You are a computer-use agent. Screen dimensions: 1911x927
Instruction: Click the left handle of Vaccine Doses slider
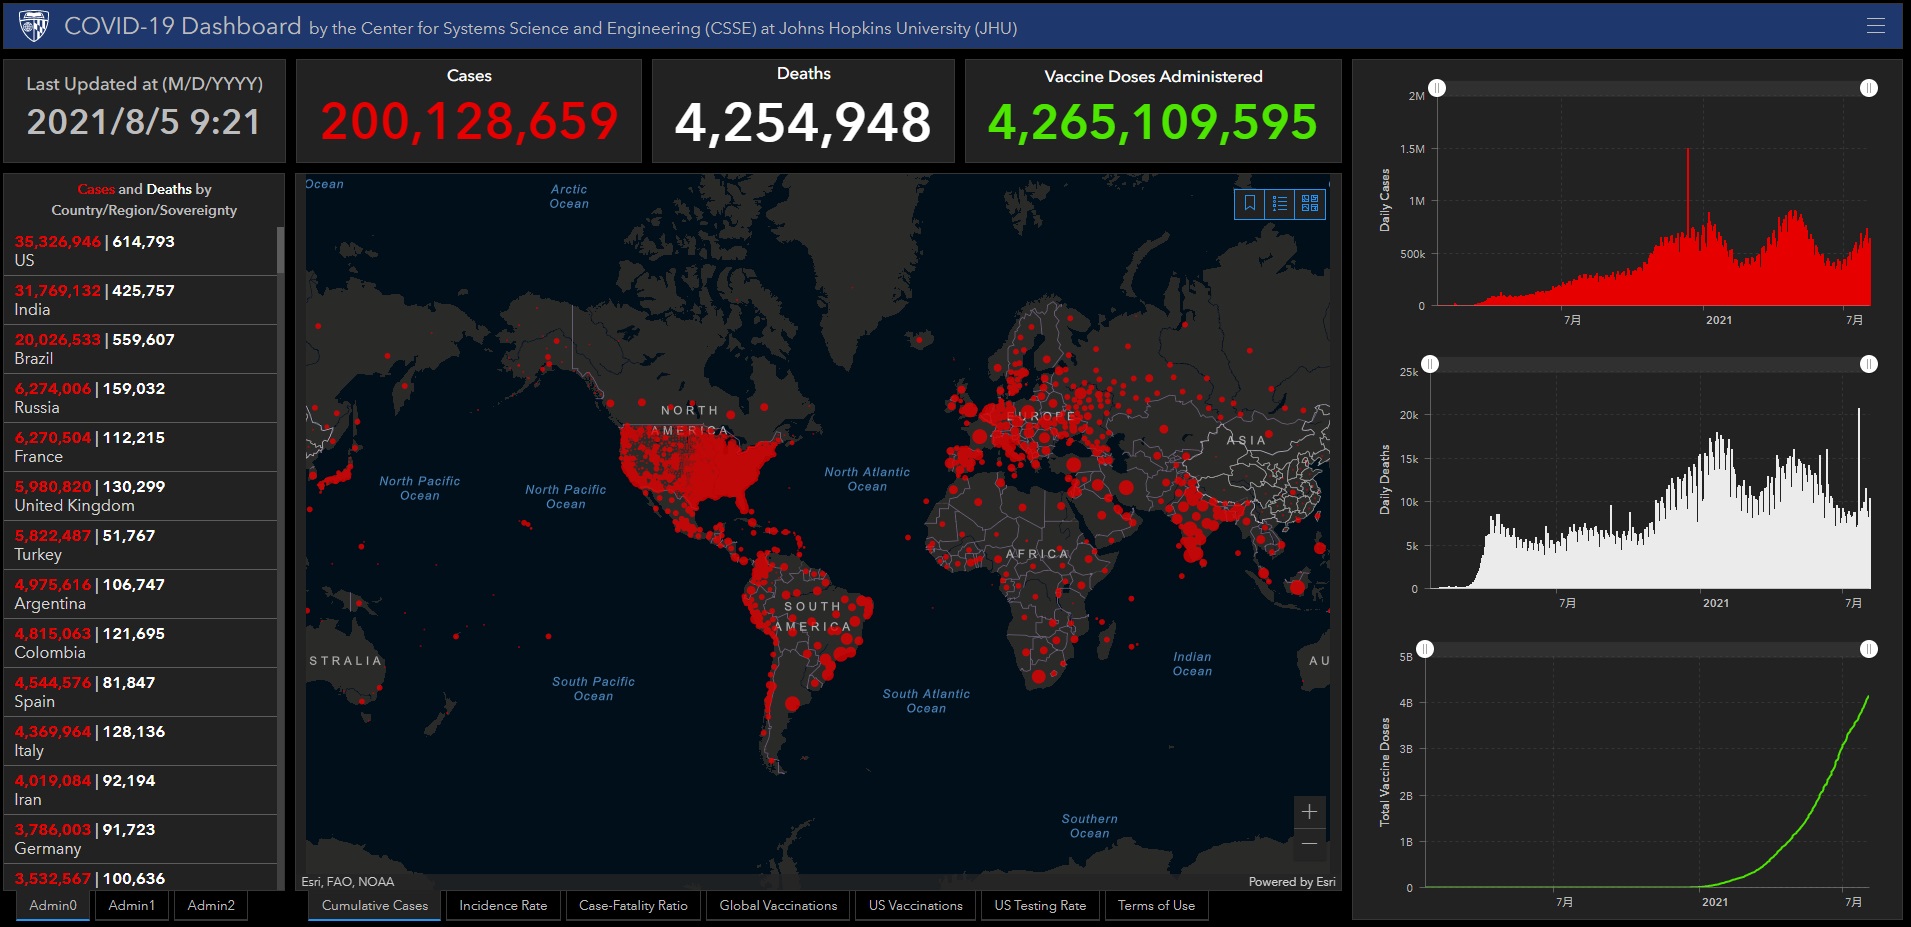(x=1425, y=649)
